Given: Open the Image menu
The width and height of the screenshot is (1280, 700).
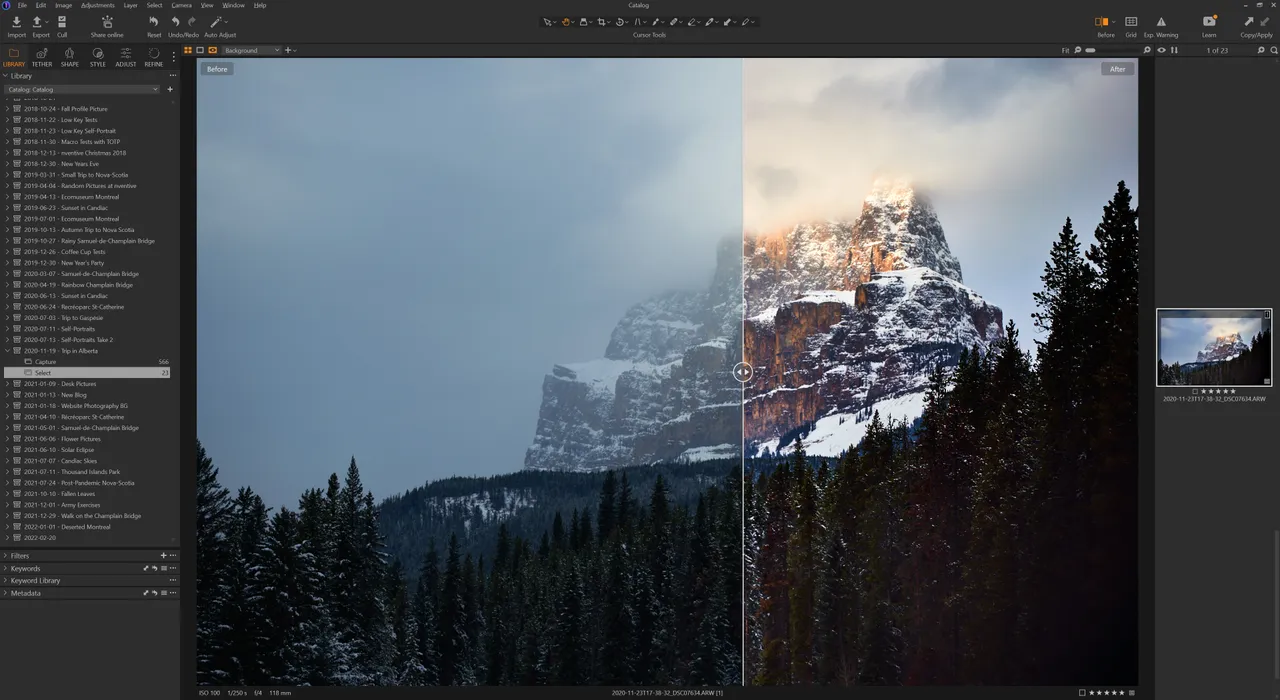Looking at the screenshot, I should coord(62,5).
